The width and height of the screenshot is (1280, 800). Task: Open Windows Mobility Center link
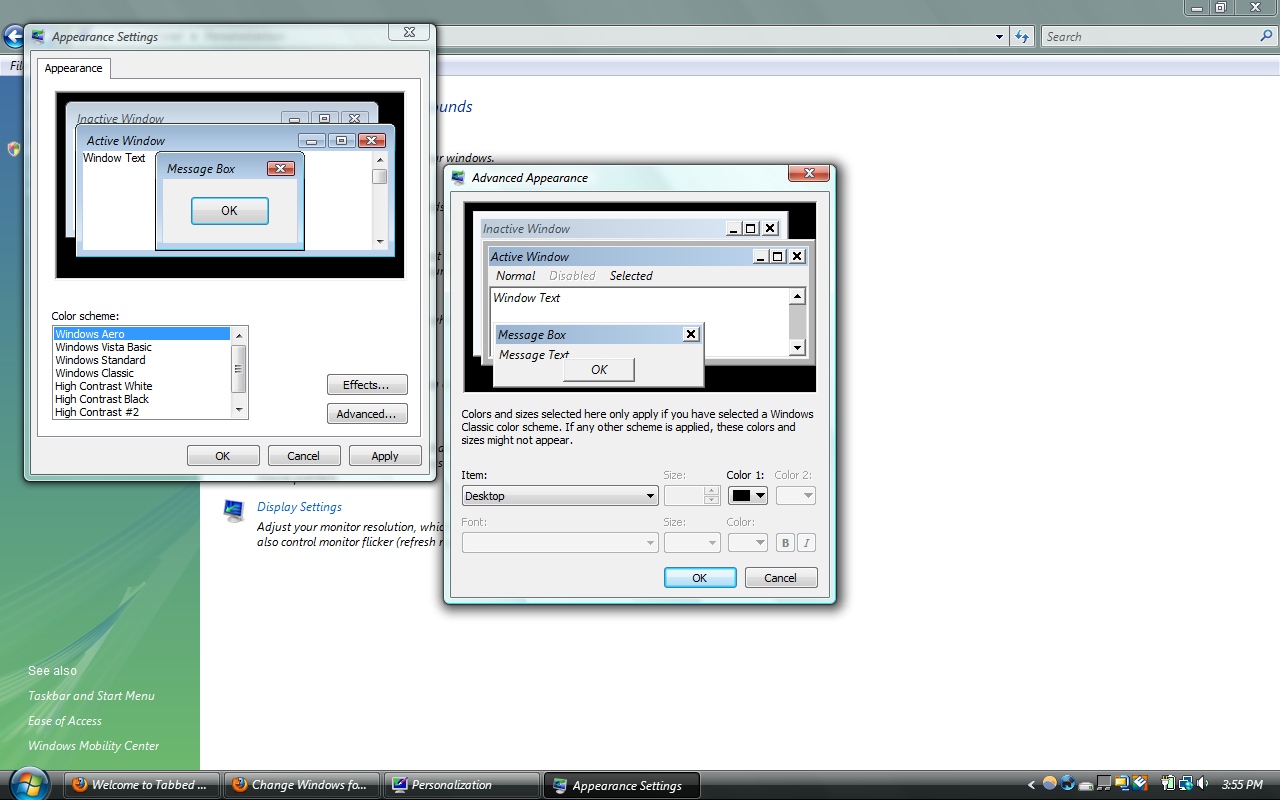[94, 746]
